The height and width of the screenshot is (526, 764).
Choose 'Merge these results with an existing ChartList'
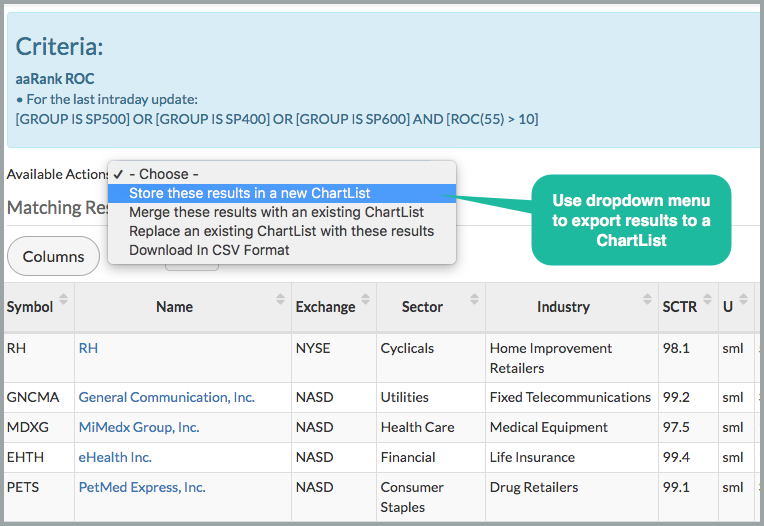tap(276, 212)
